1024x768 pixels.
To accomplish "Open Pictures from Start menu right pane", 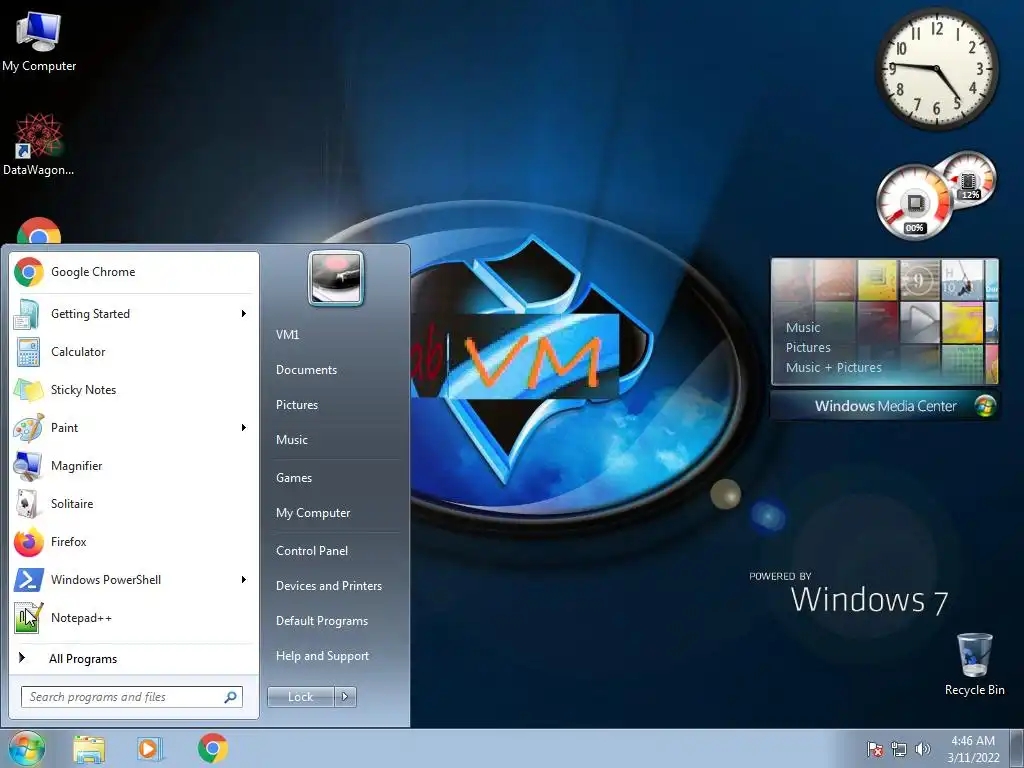I will [x=297, y=406].
